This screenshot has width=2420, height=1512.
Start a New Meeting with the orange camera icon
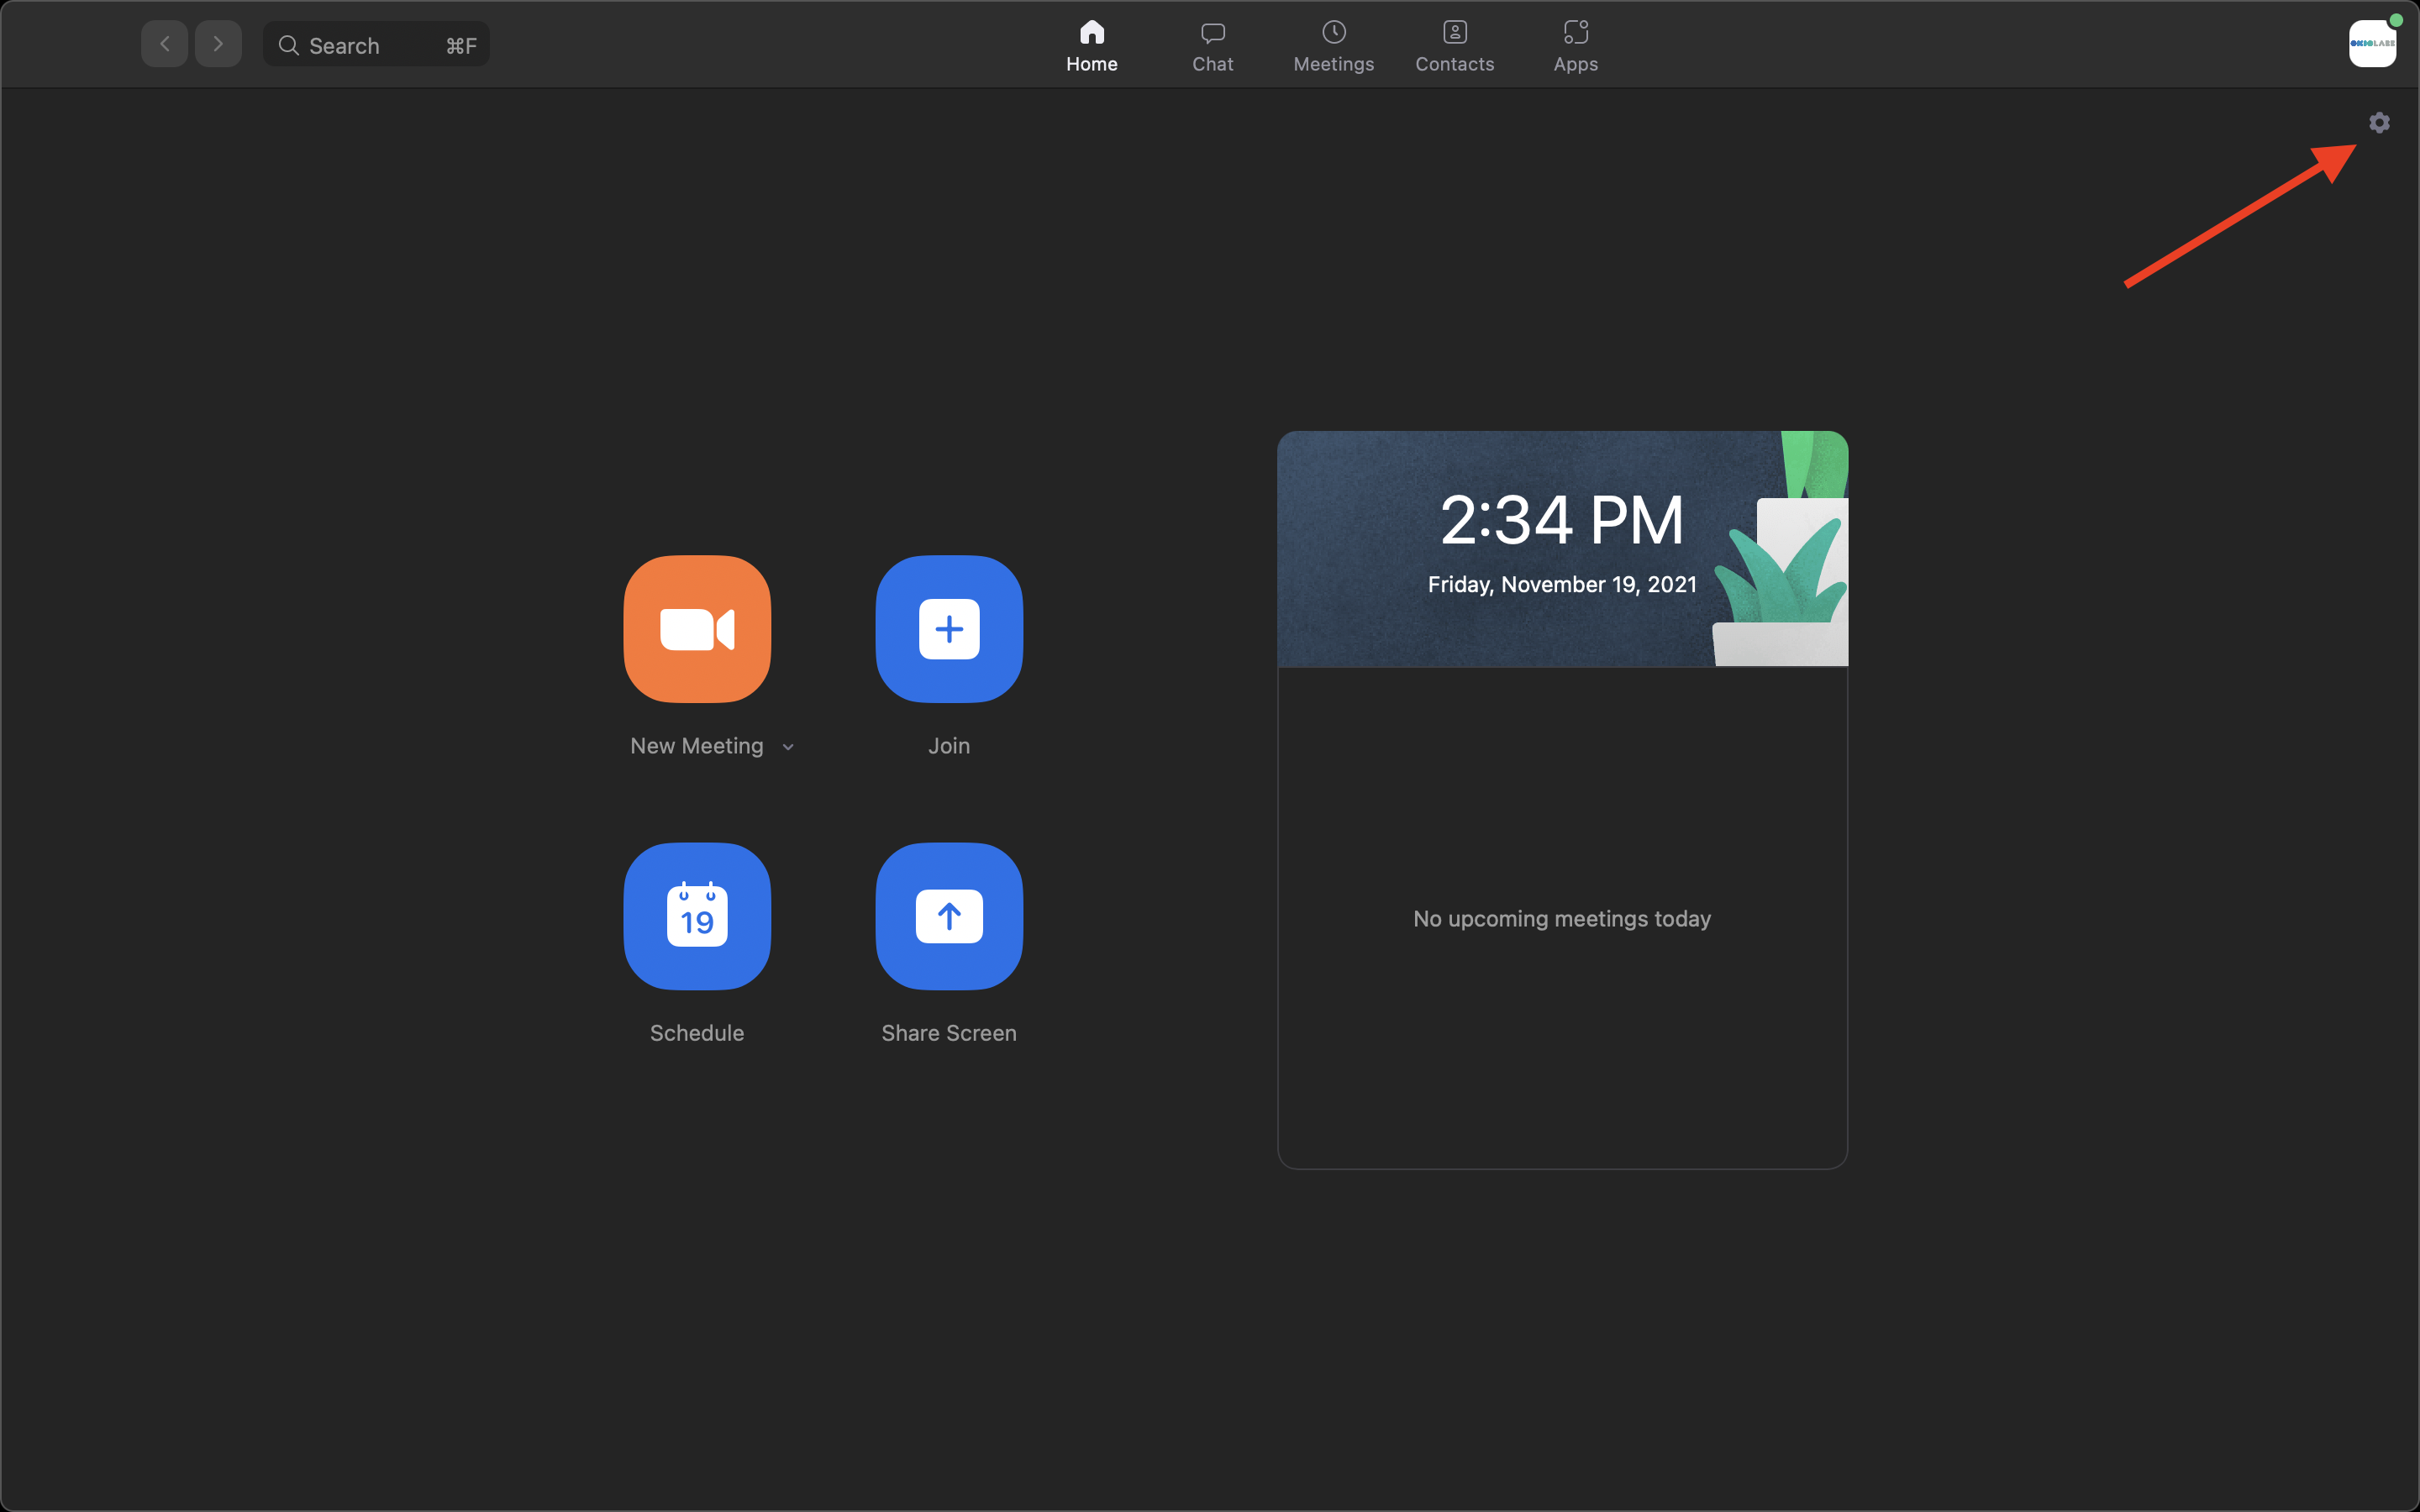[697, 629]
